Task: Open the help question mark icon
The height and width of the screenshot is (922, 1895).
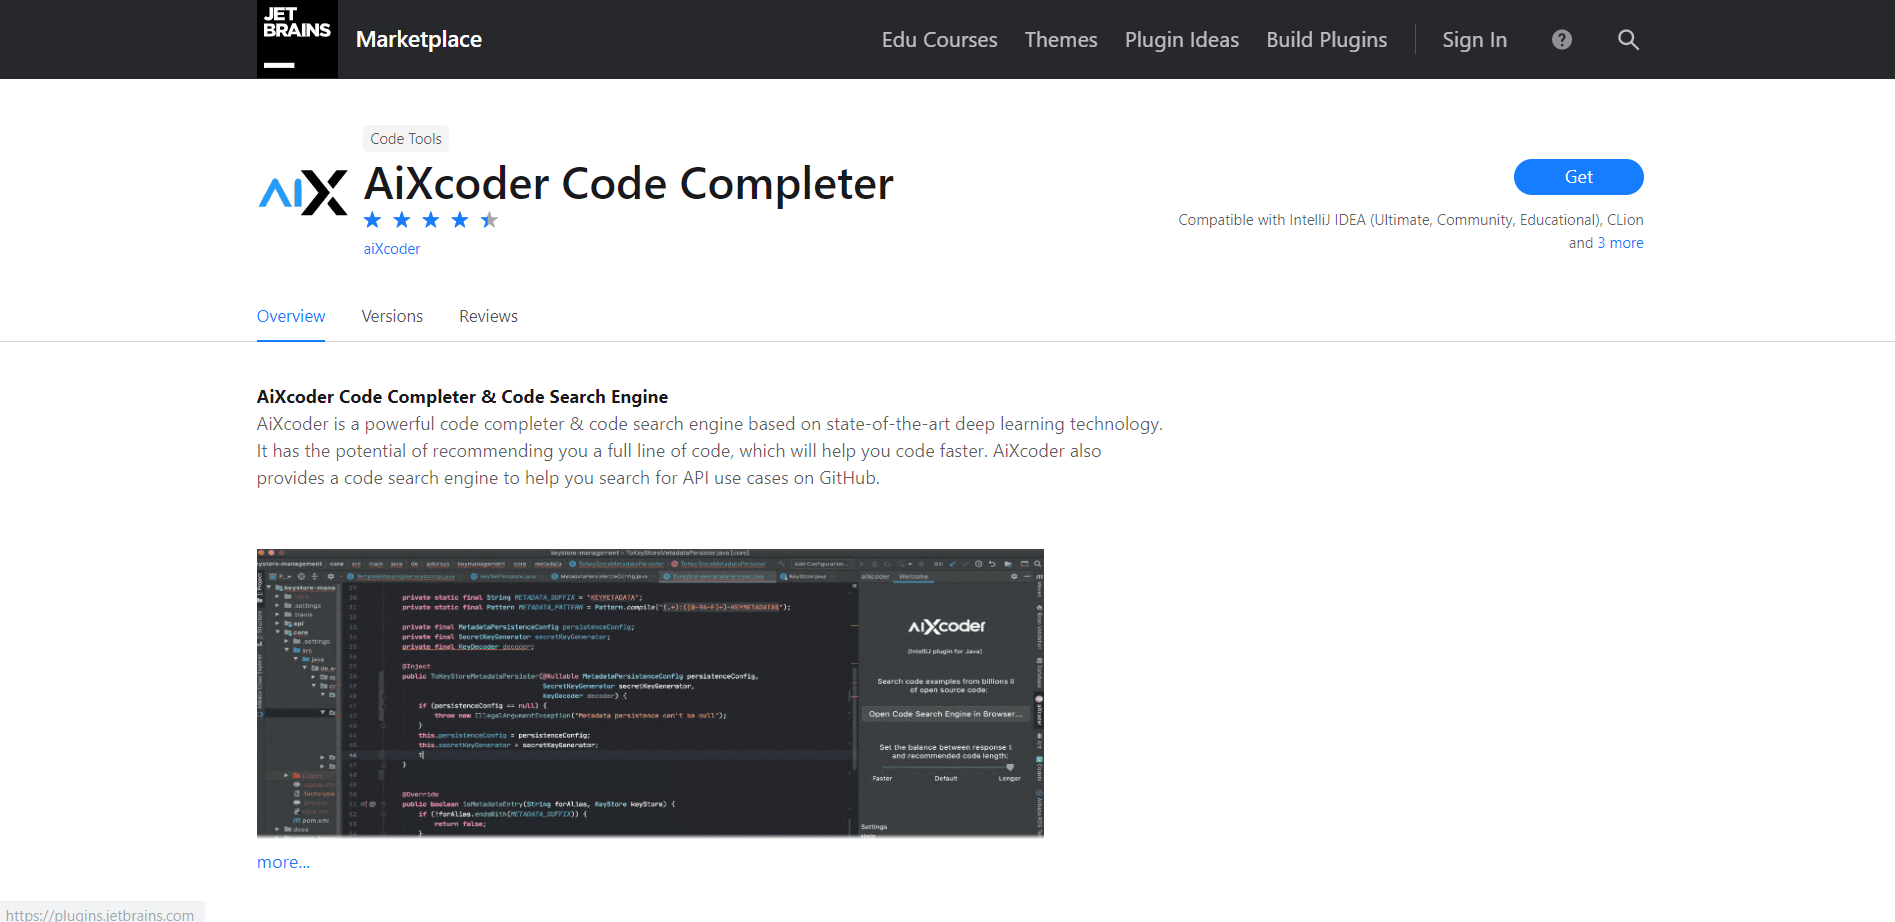Action: click(1562, 40)
